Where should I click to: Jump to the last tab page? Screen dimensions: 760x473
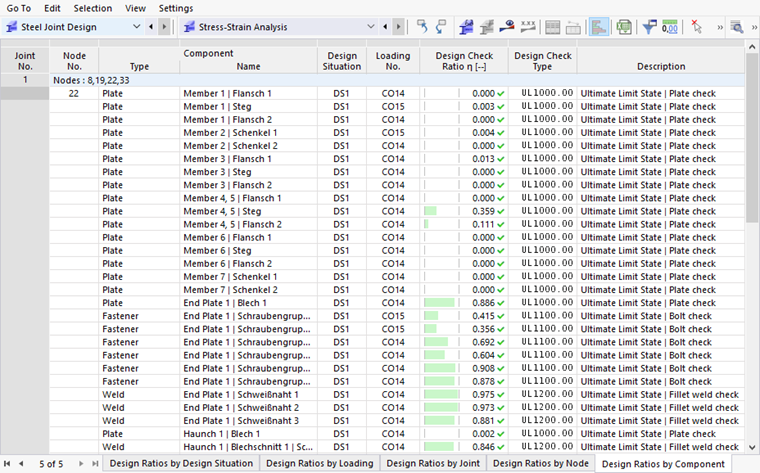pyautogui.click(x=95, y=464)
